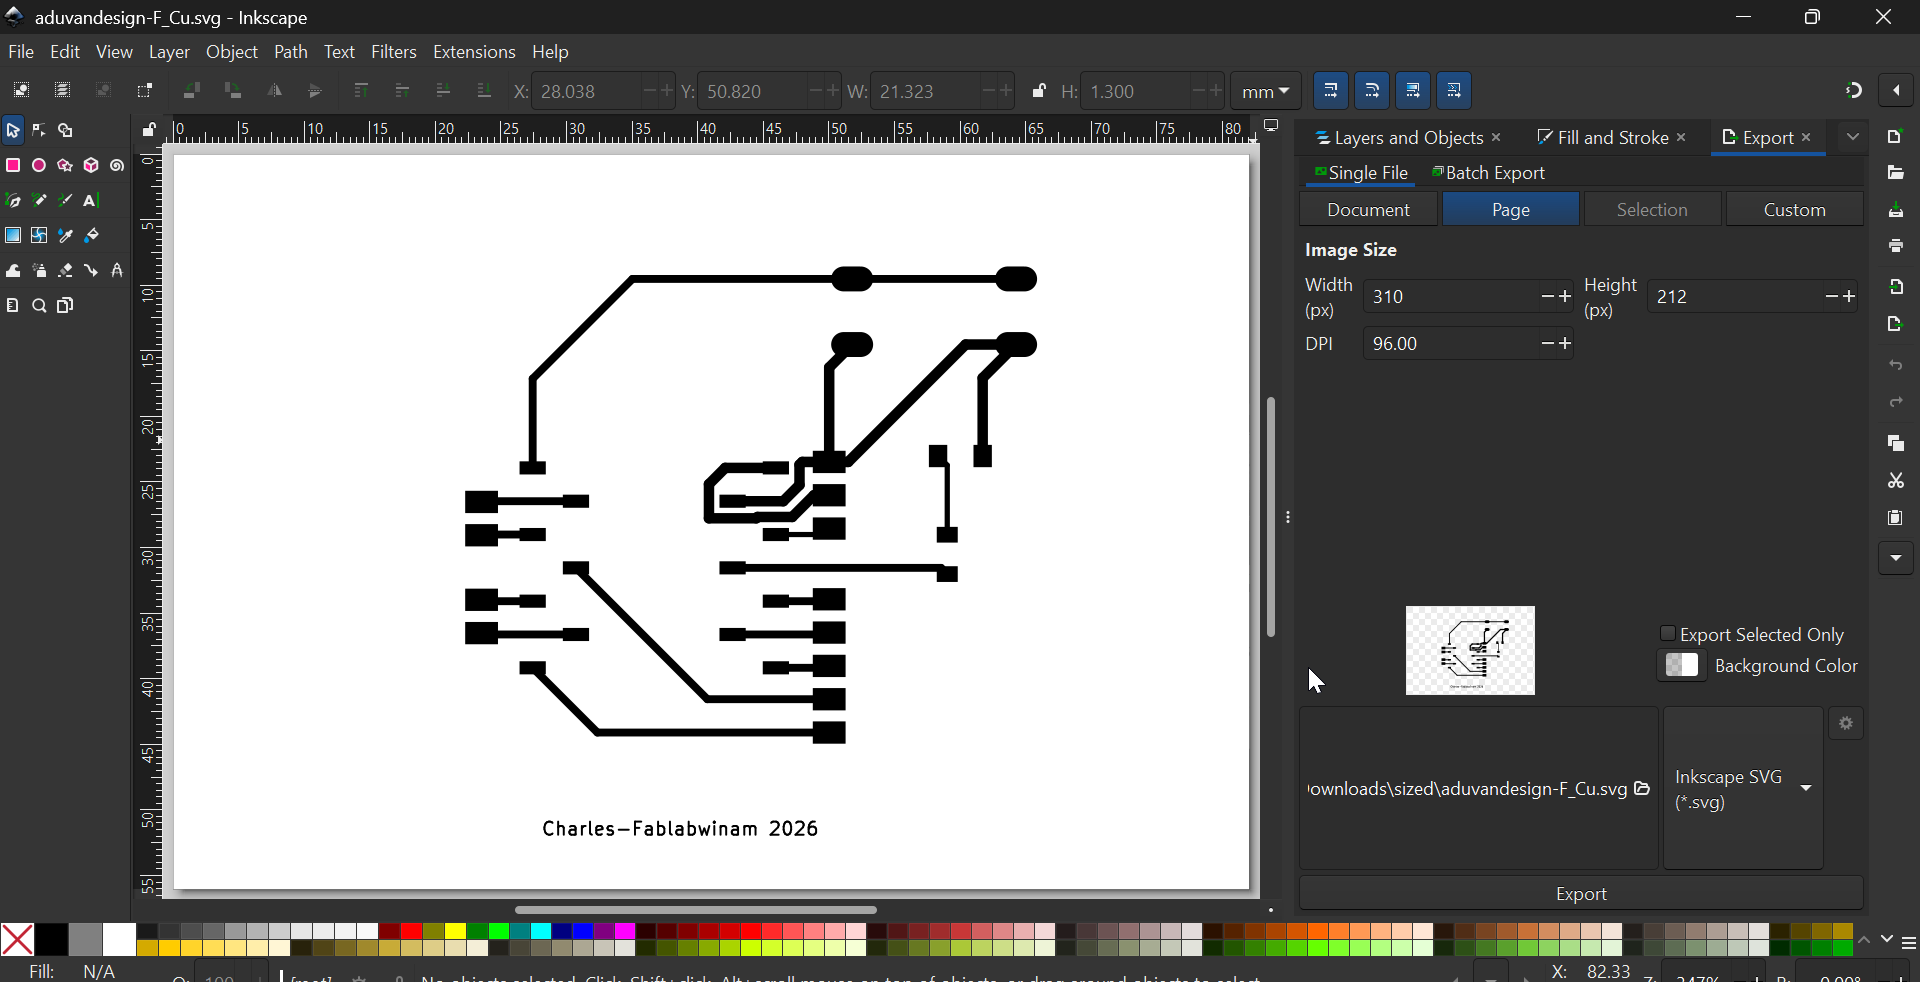Click the Background Color swatch

tap(1682, 666)
